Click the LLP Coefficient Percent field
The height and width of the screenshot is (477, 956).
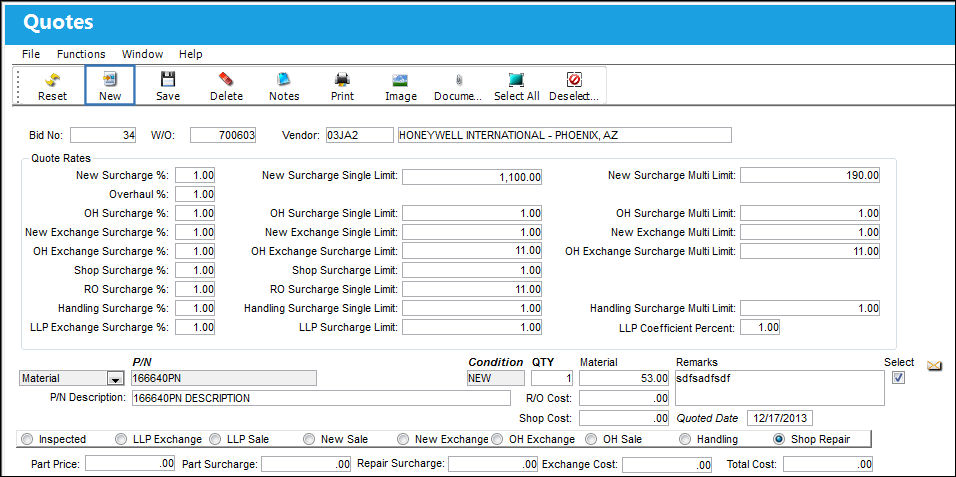point(760,327)
